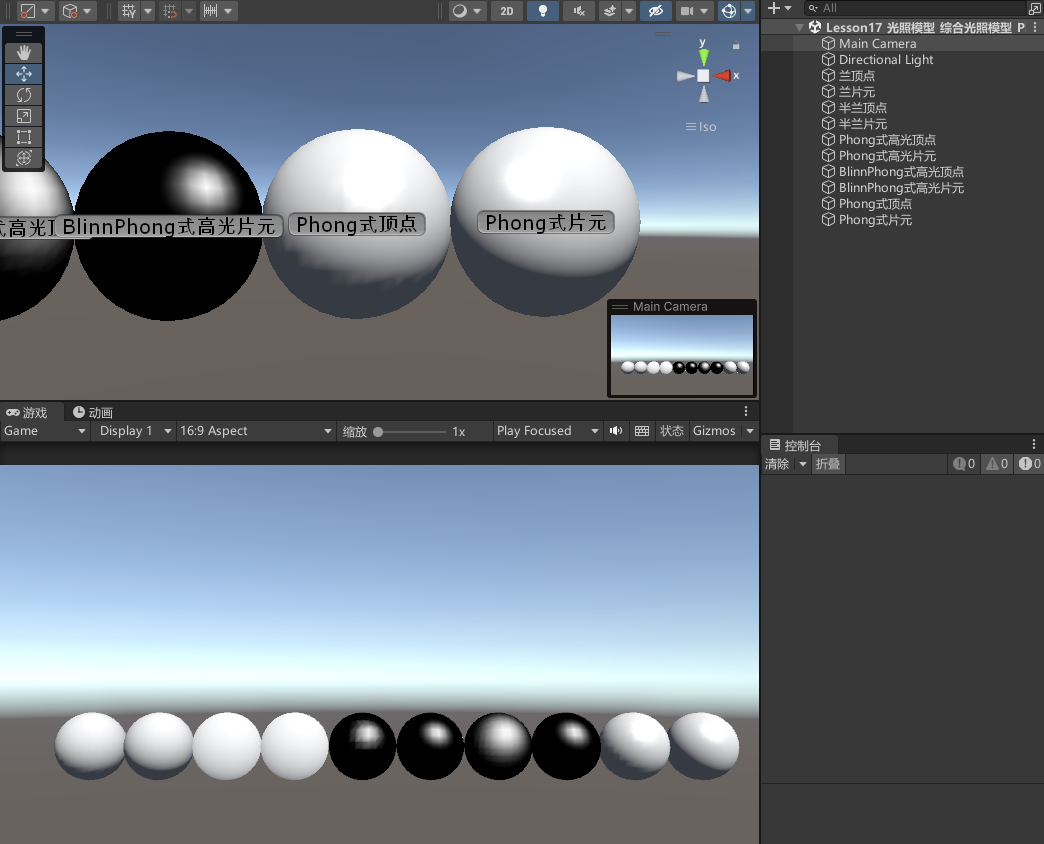
Task: Select the Scale tool in scene toolbar
Action: coord(24,116)
